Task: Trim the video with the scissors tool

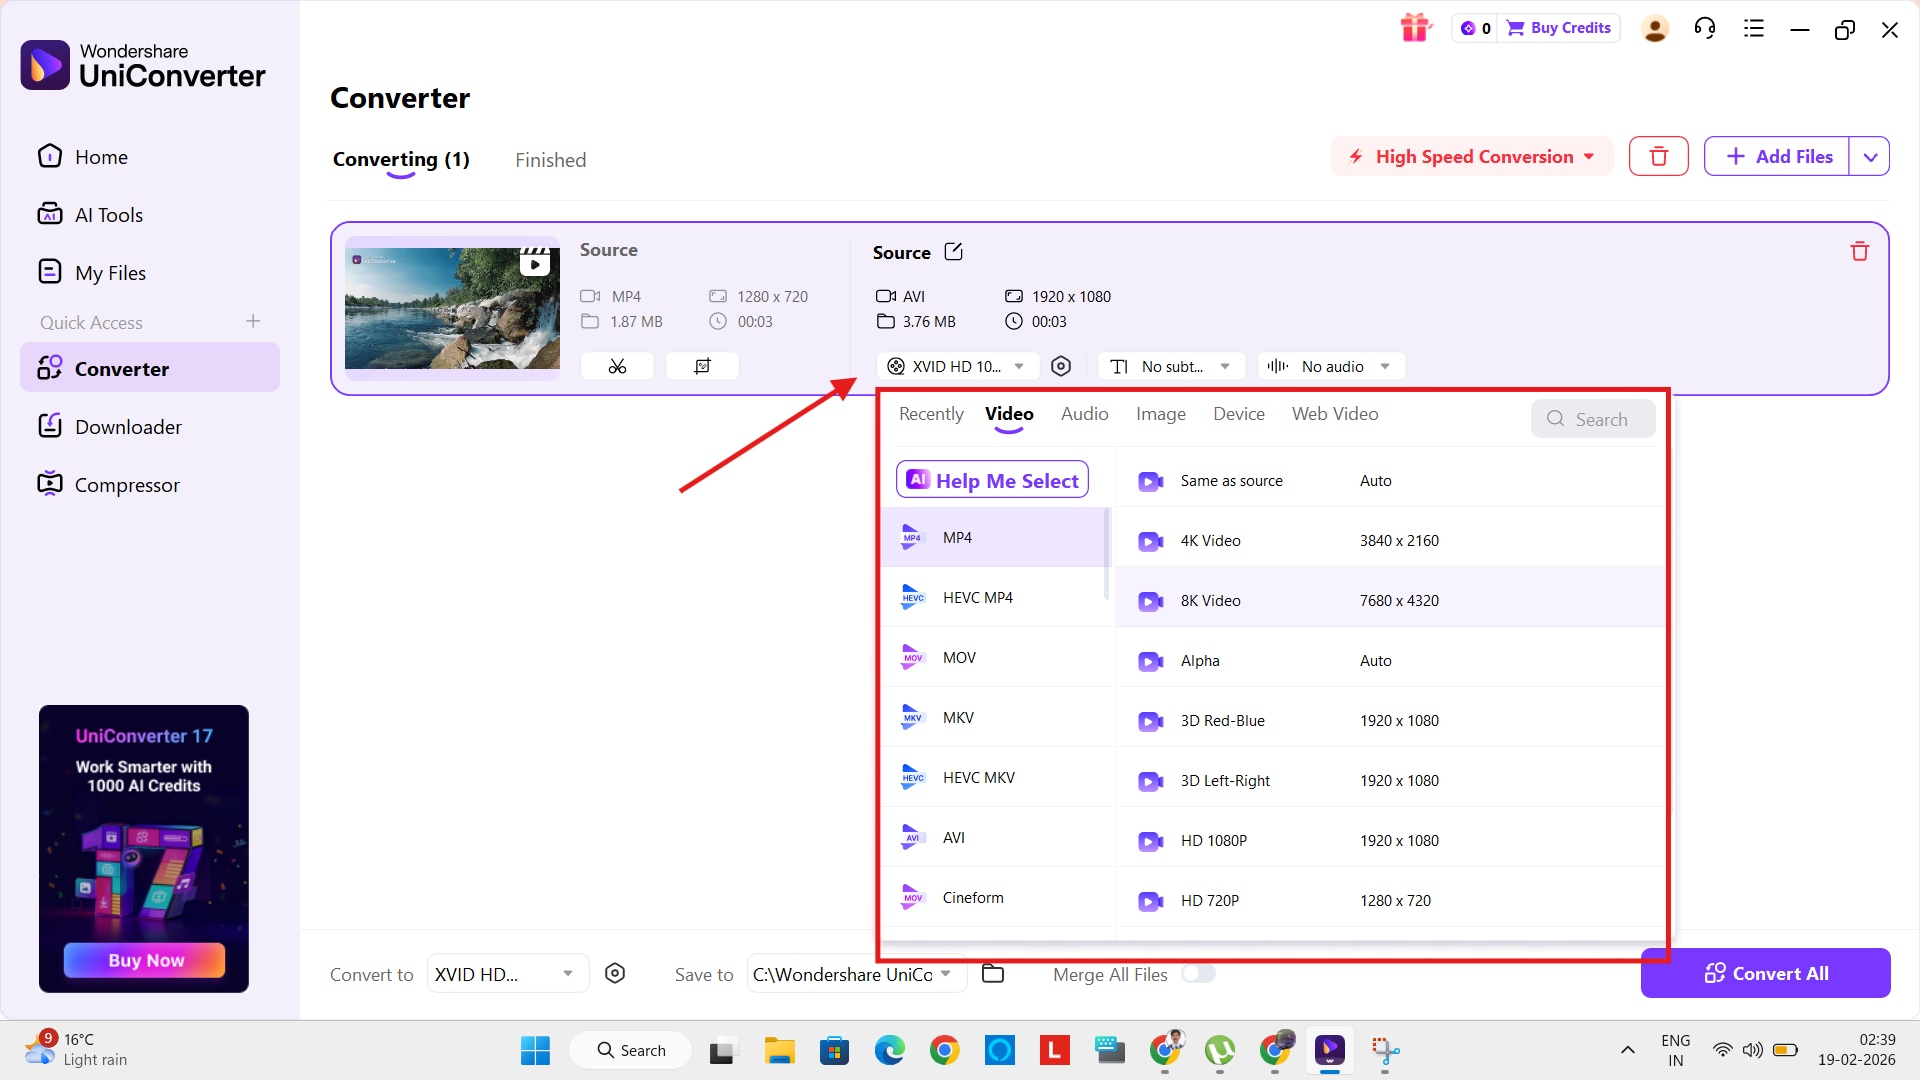Action: 617,366
